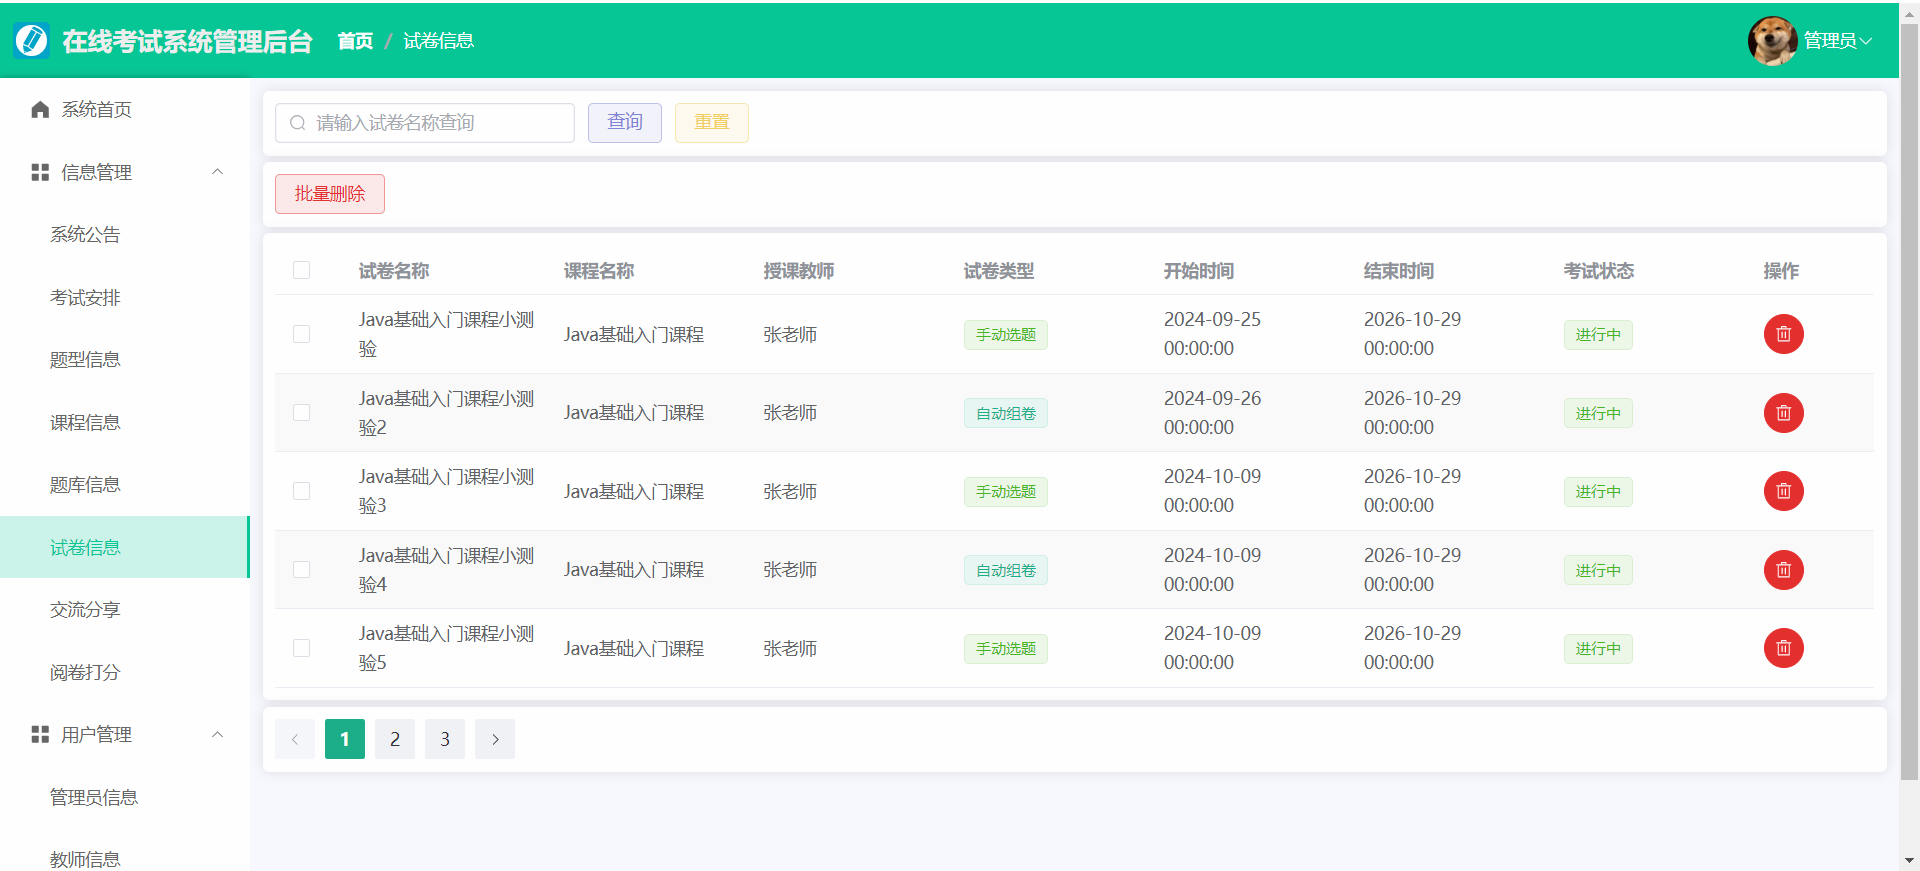The image size is (1920, 871).
Task: Click the 试卷类型 column header
Action: tap(999, 271)
